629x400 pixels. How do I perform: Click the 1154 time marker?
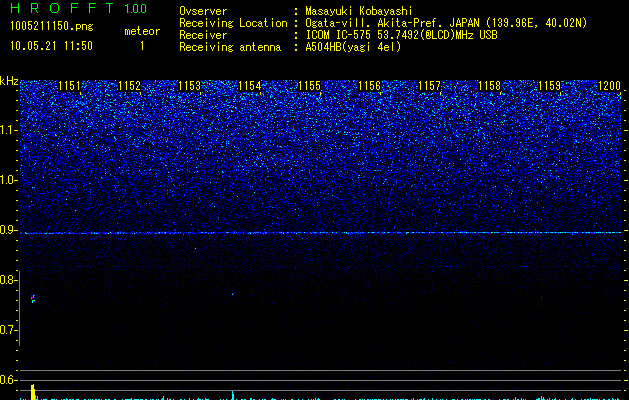250,86
